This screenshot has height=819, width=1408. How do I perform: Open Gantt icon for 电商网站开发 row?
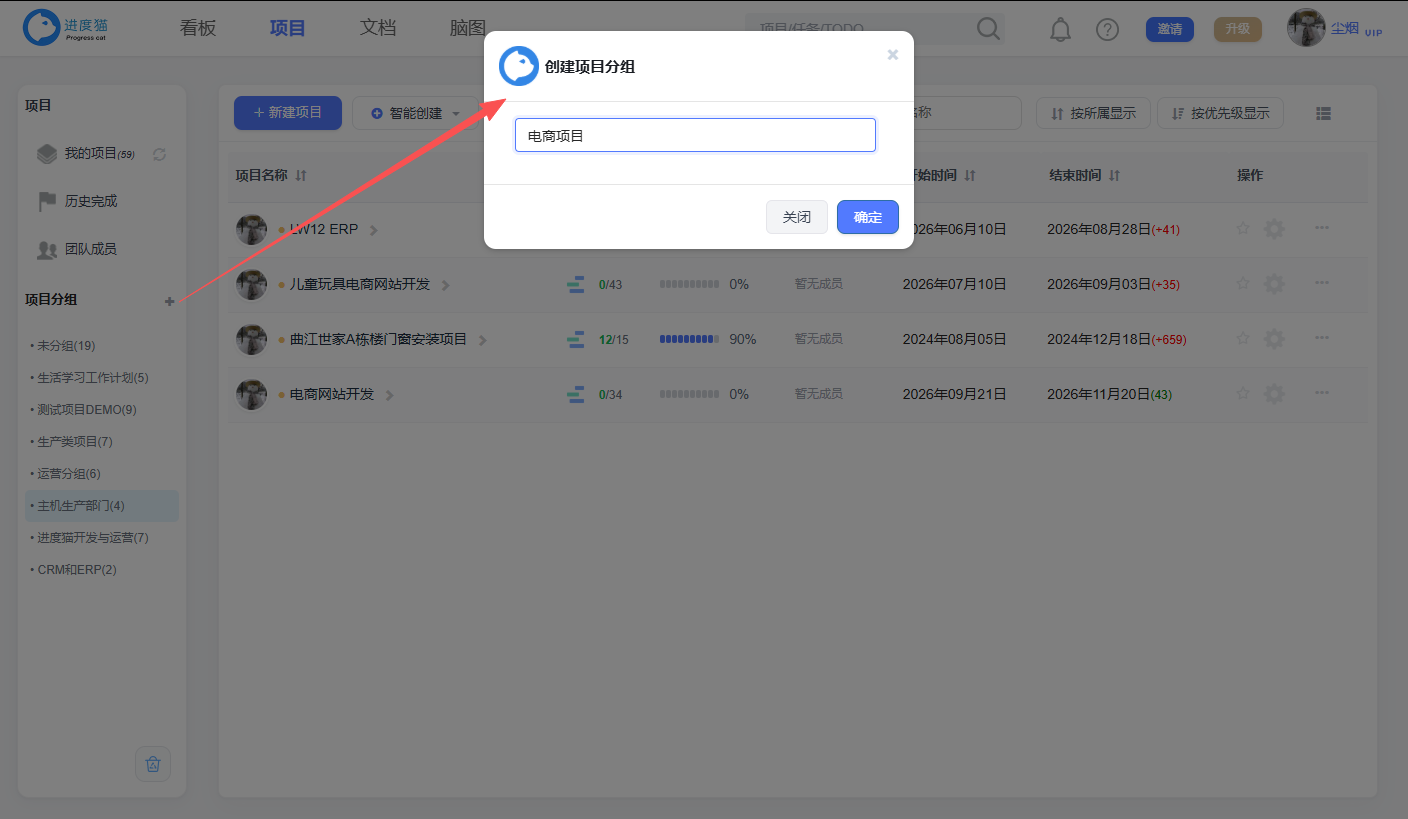tap(575, 395)
